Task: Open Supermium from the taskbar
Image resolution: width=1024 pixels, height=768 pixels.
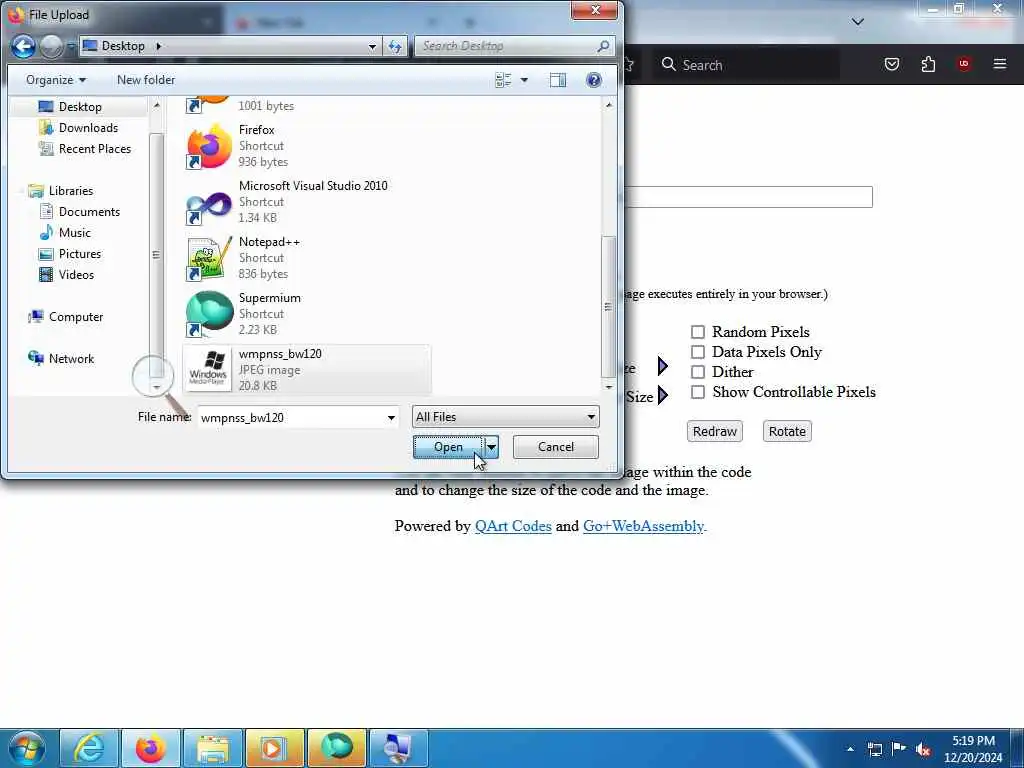Action: pos(337,748)
